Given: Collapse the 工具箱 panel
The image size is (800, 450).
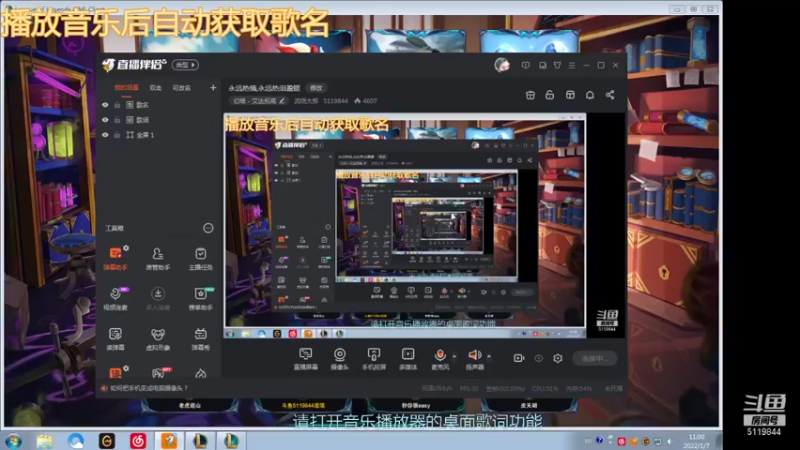Looking at the screenshot, I should point(208,228).
